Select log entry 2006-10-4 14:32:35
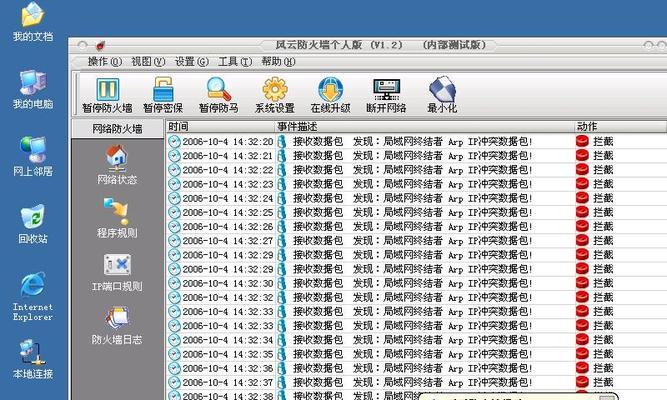Screen dimensions: 667x400 pos(416,354)
